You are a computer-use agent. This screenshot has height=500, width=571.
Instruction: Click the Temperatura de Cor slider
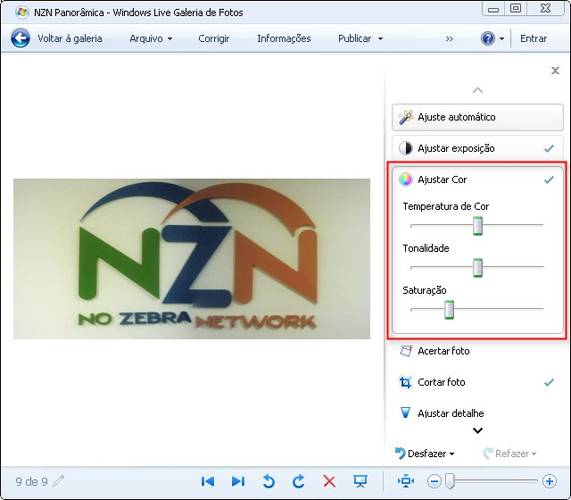click(x=477, y=226)
